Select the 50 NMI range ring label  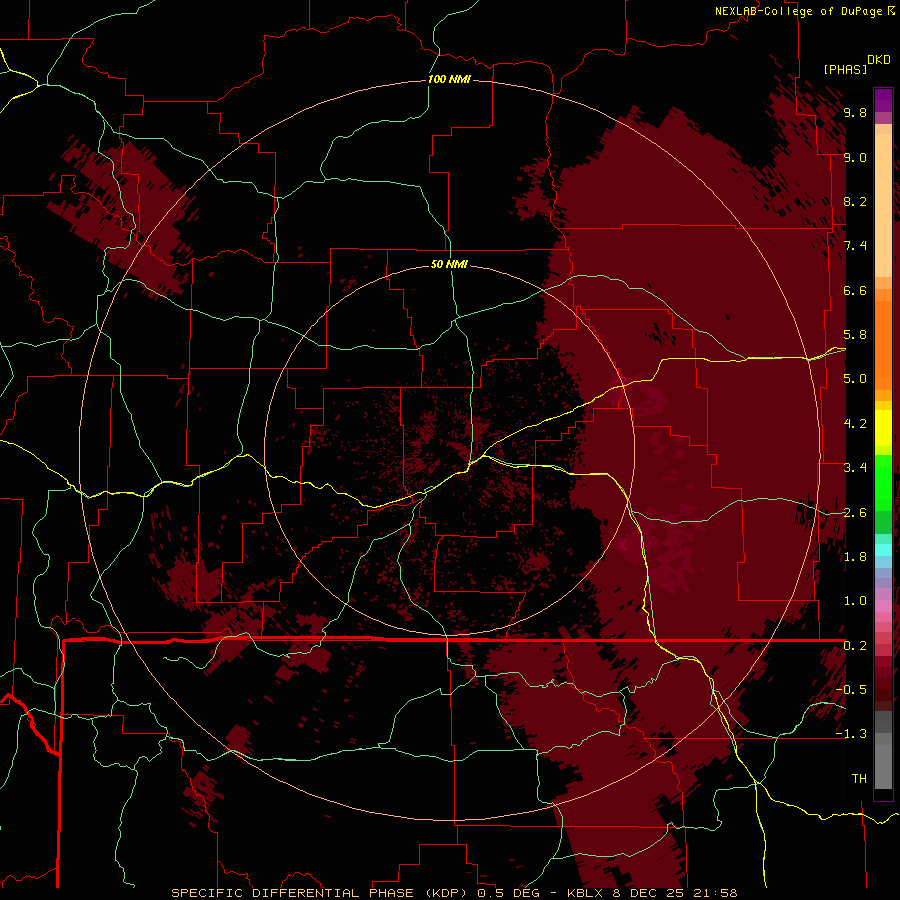pos(449,264)
